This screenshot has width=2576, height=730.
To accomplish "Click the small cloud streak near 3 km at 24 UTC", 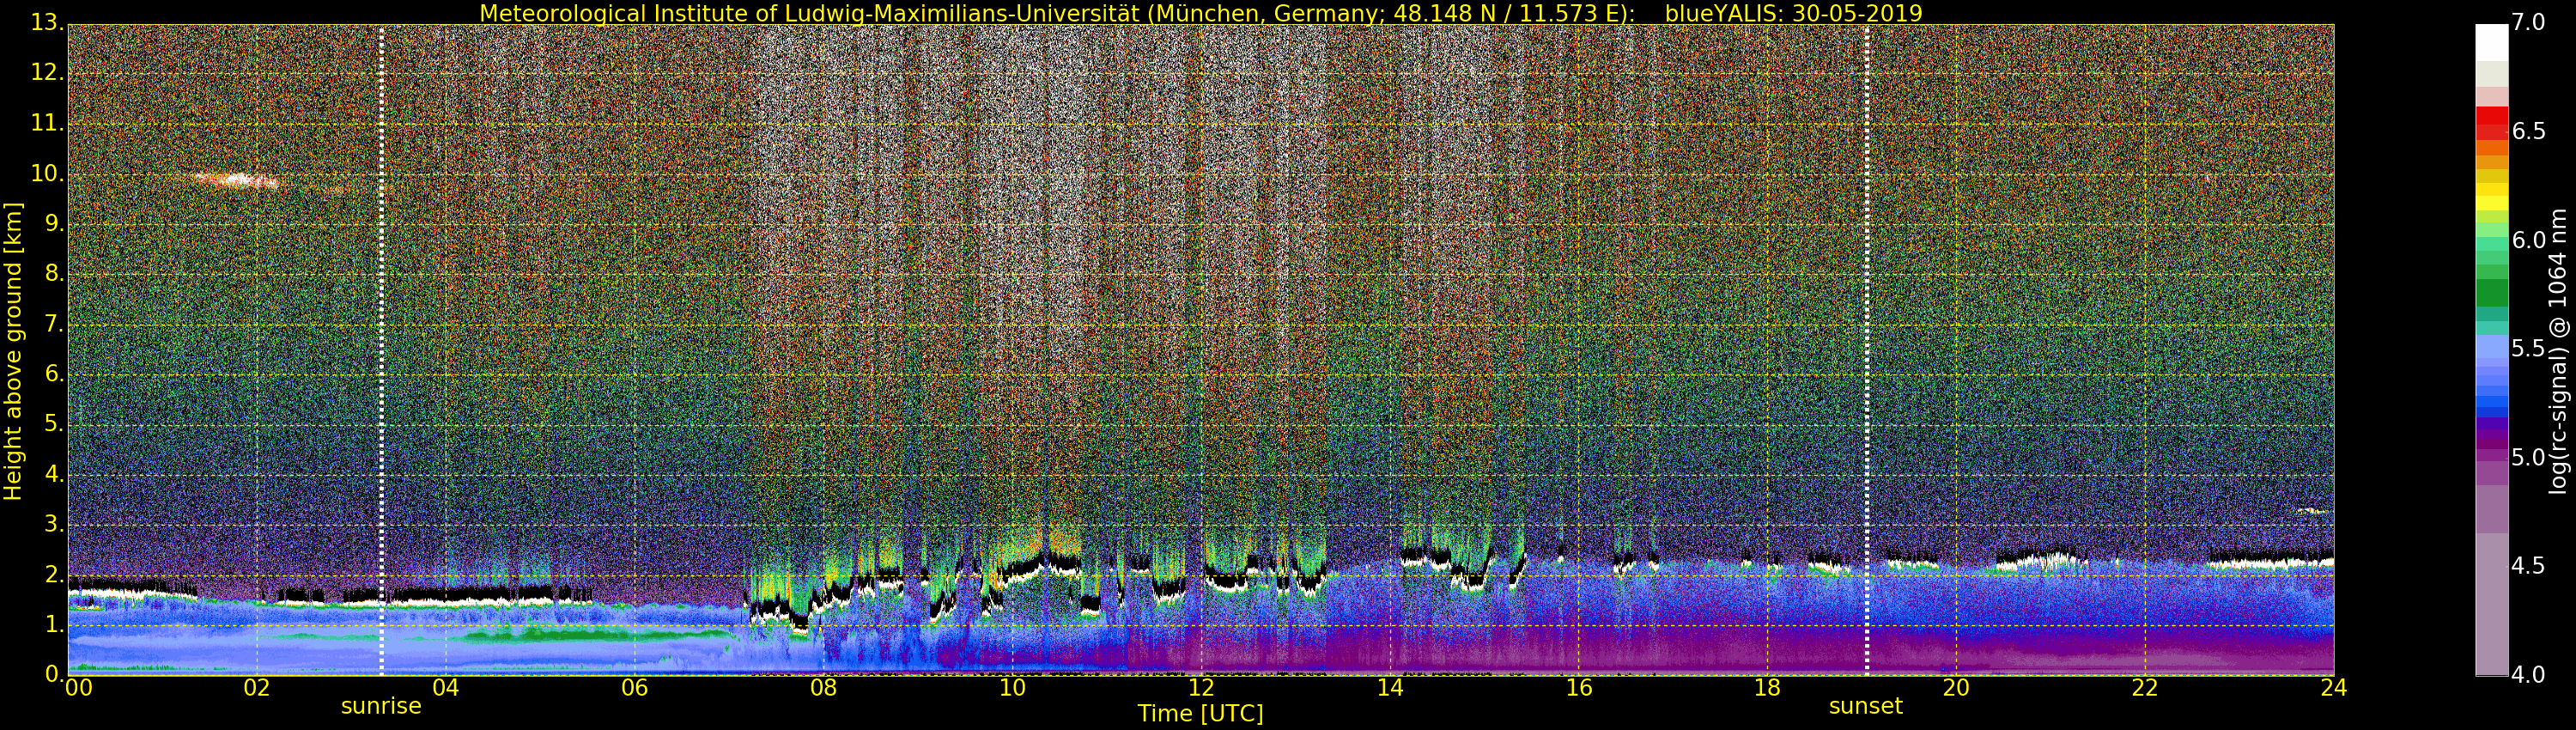I will 2314,511.
